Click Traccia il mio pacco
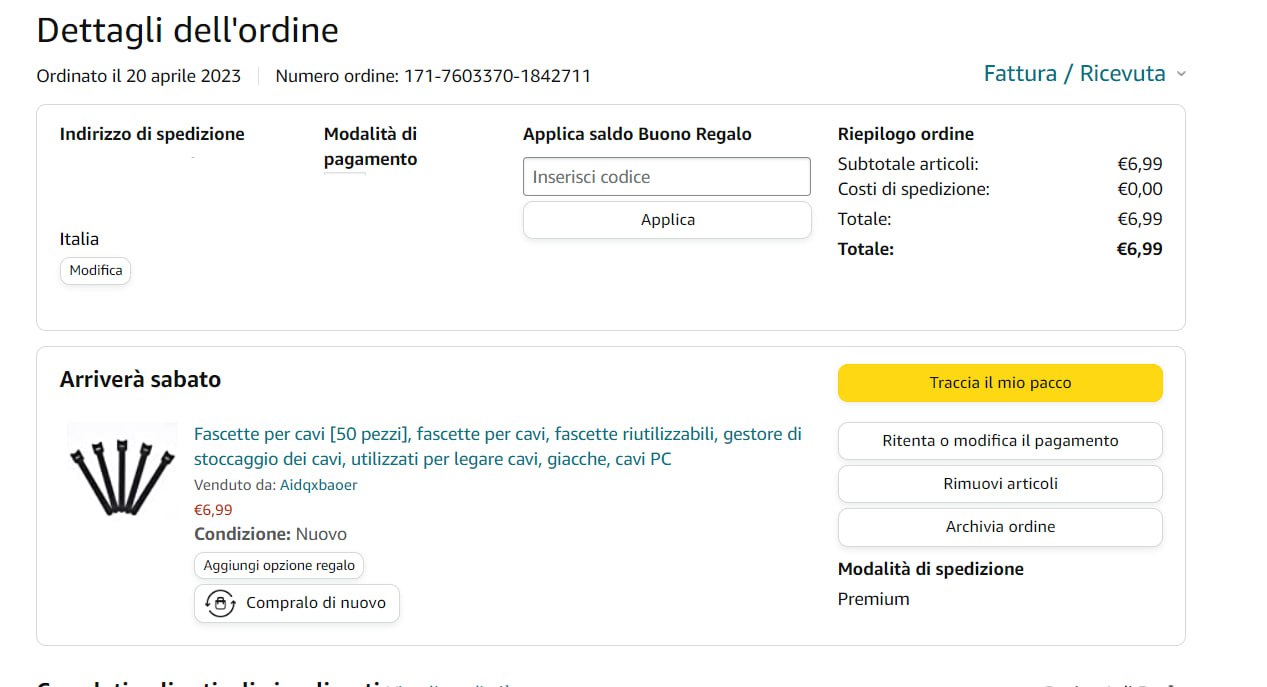The image size is (1267, 687). click(1000, 383)
